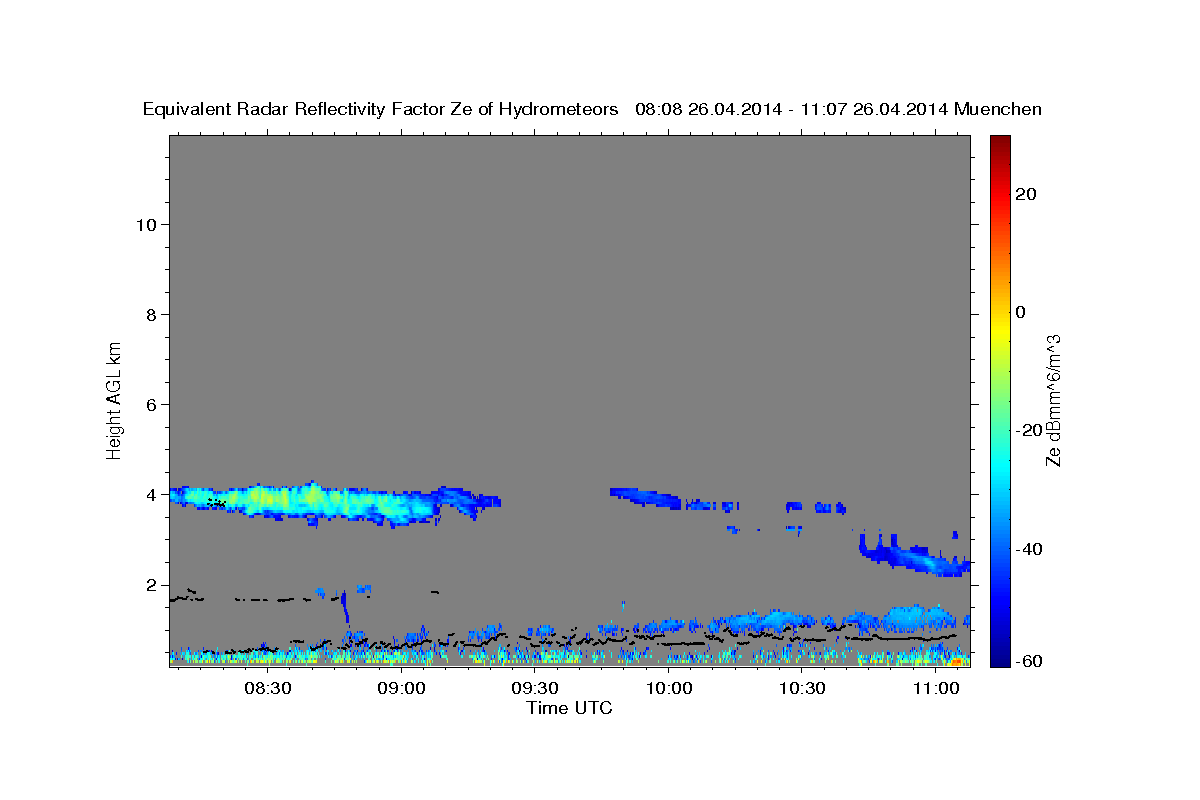This screenshot has height=800, width=1200.
Task: Click the colorbar label 'Ze dBmm^6/m^3'
Action: point(1053,400)
